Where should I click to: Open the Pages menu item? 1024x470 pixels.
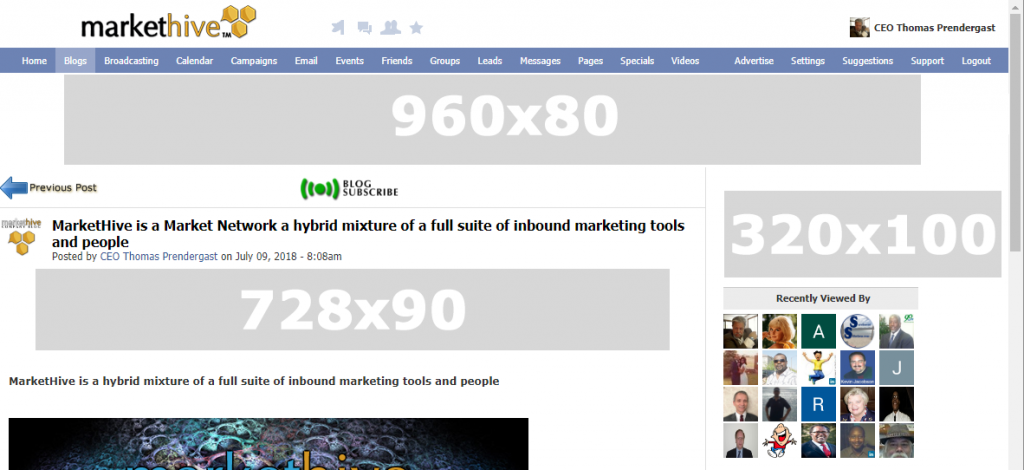click(x=590, y=61)
